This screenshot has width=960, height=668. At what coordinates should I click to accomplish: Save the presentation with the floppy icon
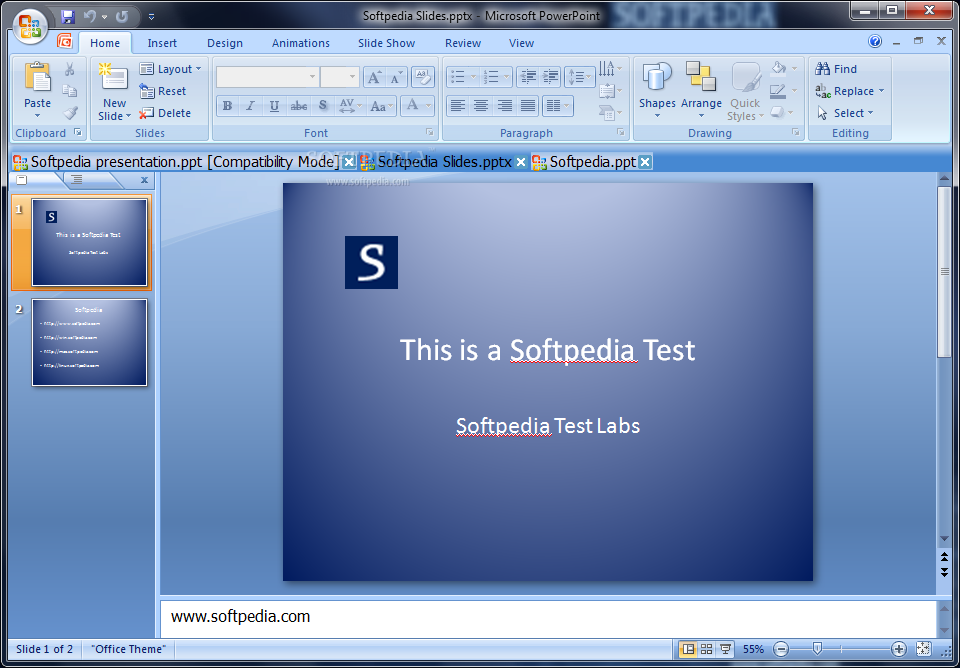click(x=68, y=17)
